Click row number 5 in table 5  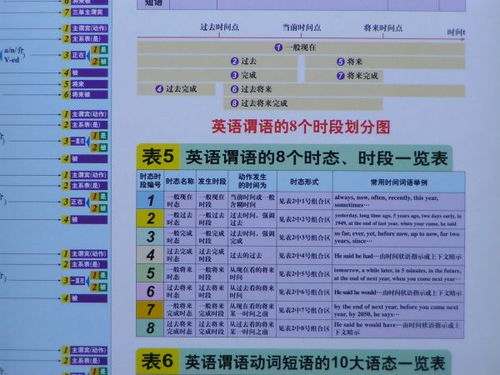(150, 273)
